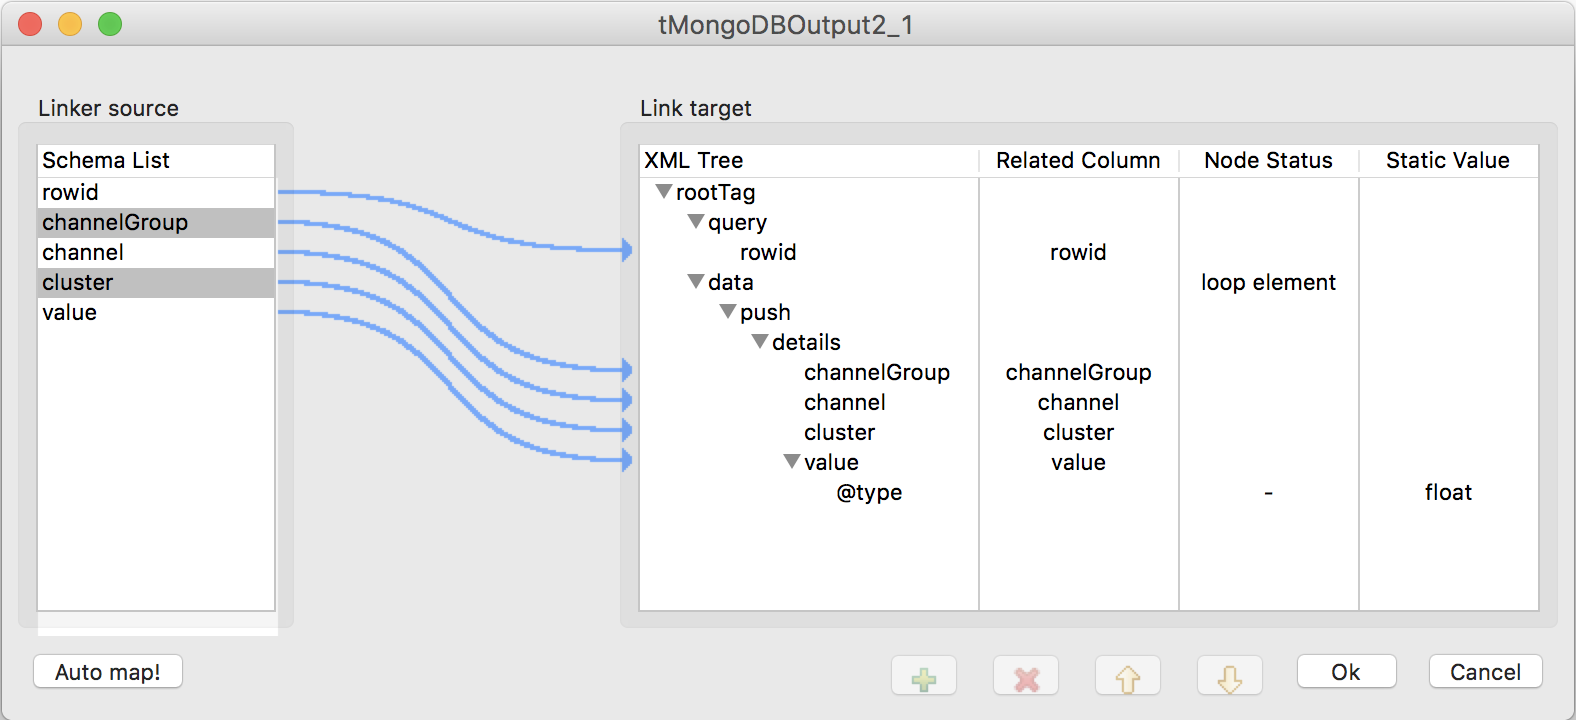
Task: Collapse the value node triangle in XML tree
Action: tap(792, 461)
